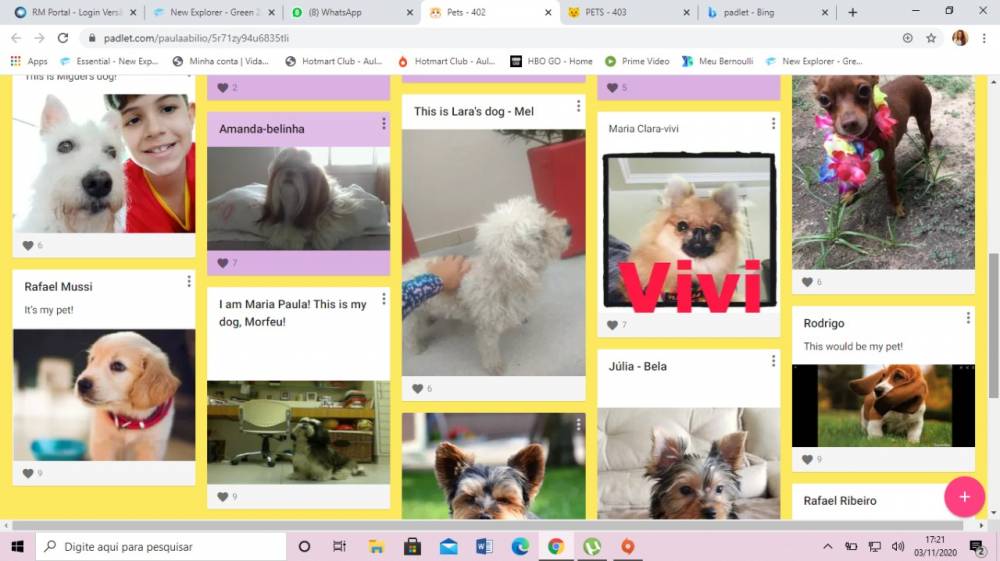Open the HBO GO - Home bookmark
Image resolution: width=1000 pixels, height=561 pixels.
(x=551, y=61)
